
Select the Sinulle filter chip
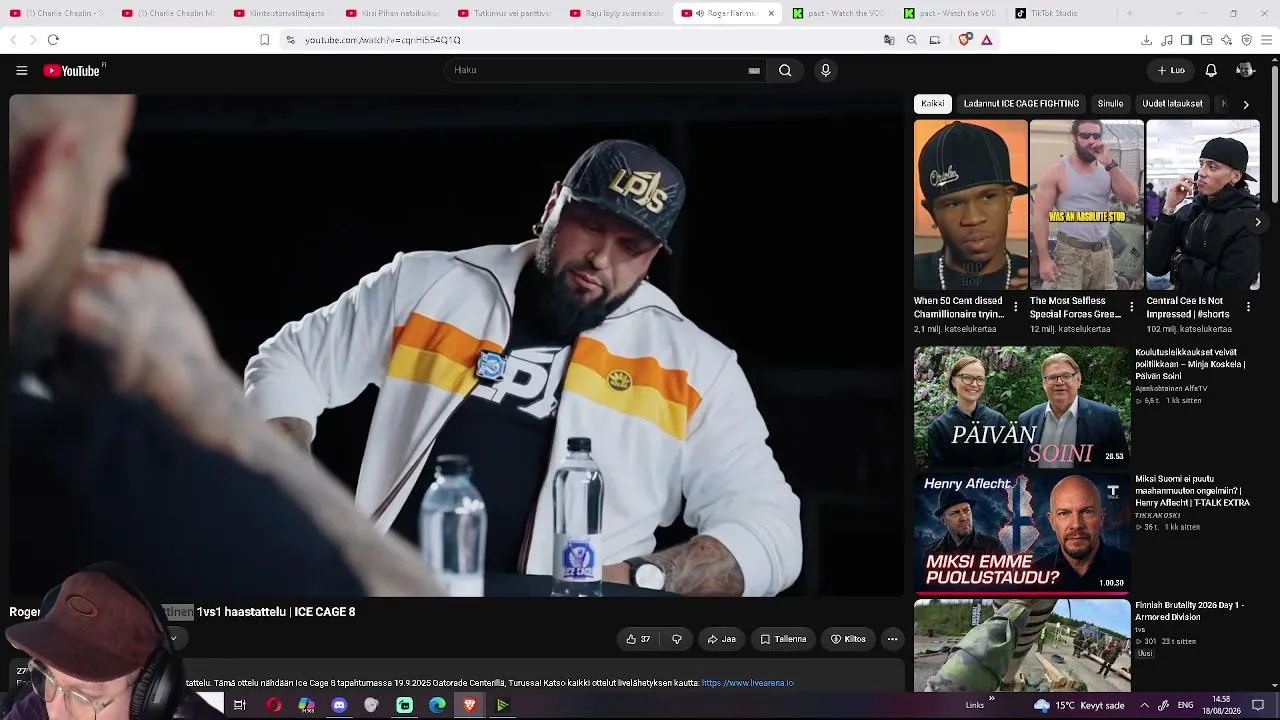click(x=1110, y=104)
